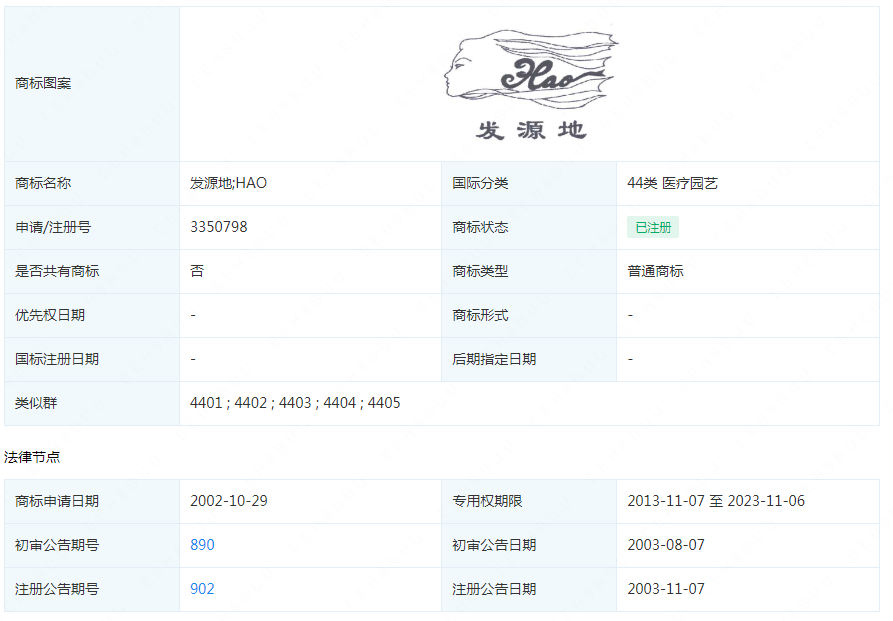Click the 商标名称 label
Screen dimensions: 893x621
43,183
